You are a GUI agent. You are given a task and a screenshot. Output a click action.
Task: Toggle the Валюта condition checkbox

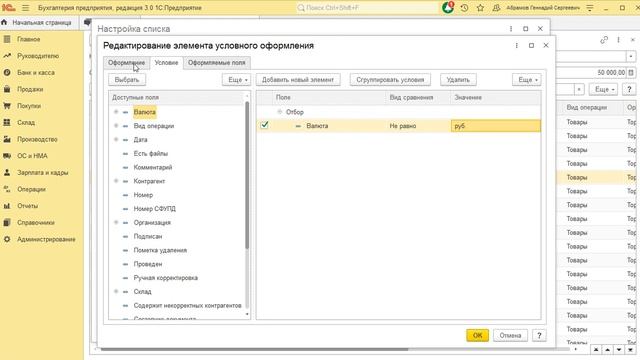click(264, 125)
